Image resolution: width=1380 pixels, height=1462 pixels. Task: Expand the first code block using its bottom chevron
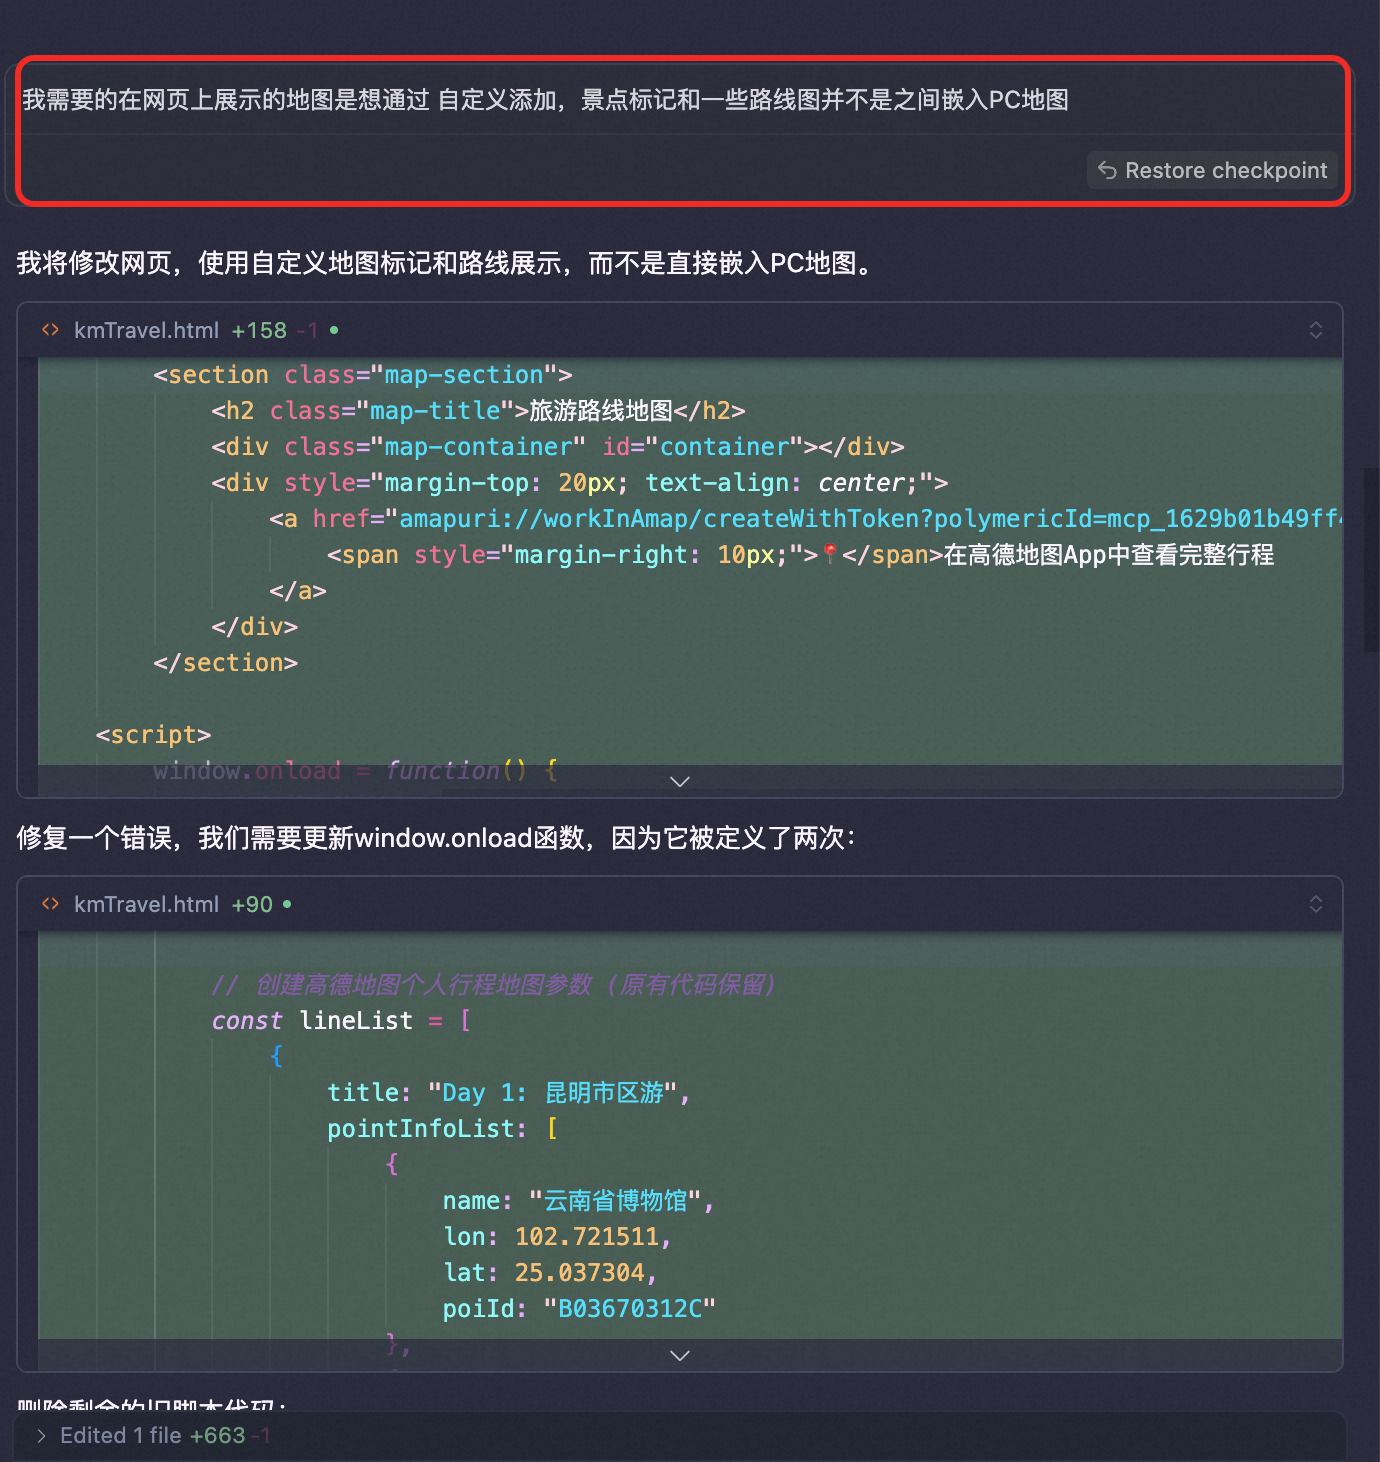pos(680,781)
